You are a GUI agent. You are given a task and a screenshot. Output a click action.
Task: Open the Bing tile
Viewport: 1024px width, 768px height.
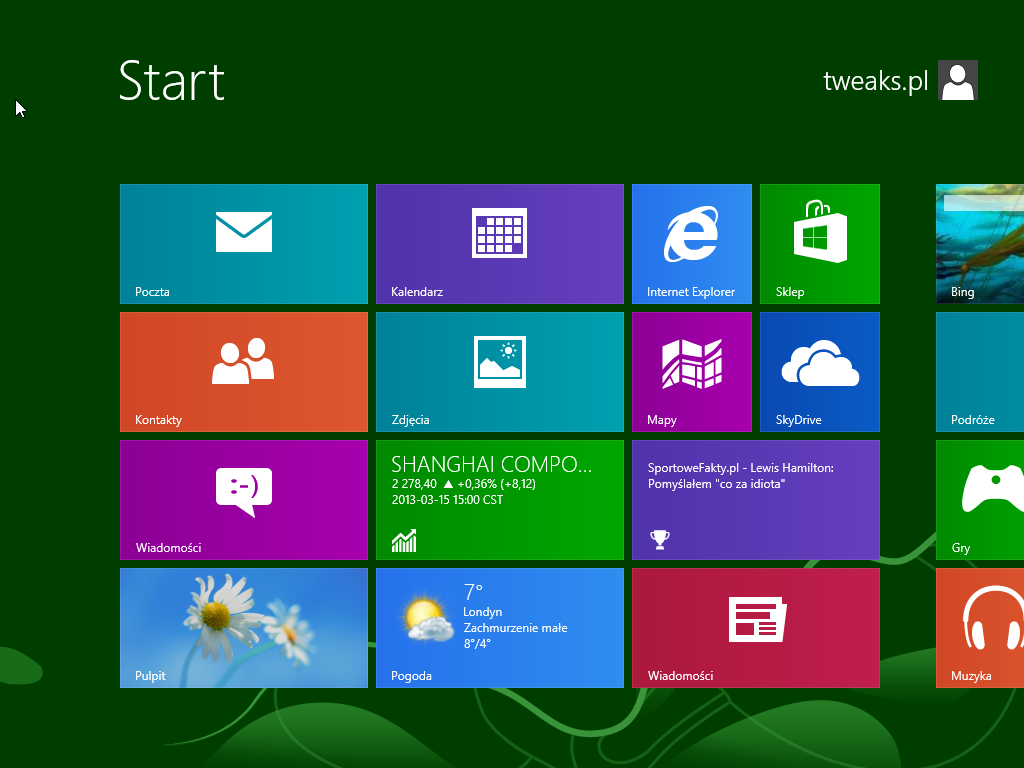[980, 243]
